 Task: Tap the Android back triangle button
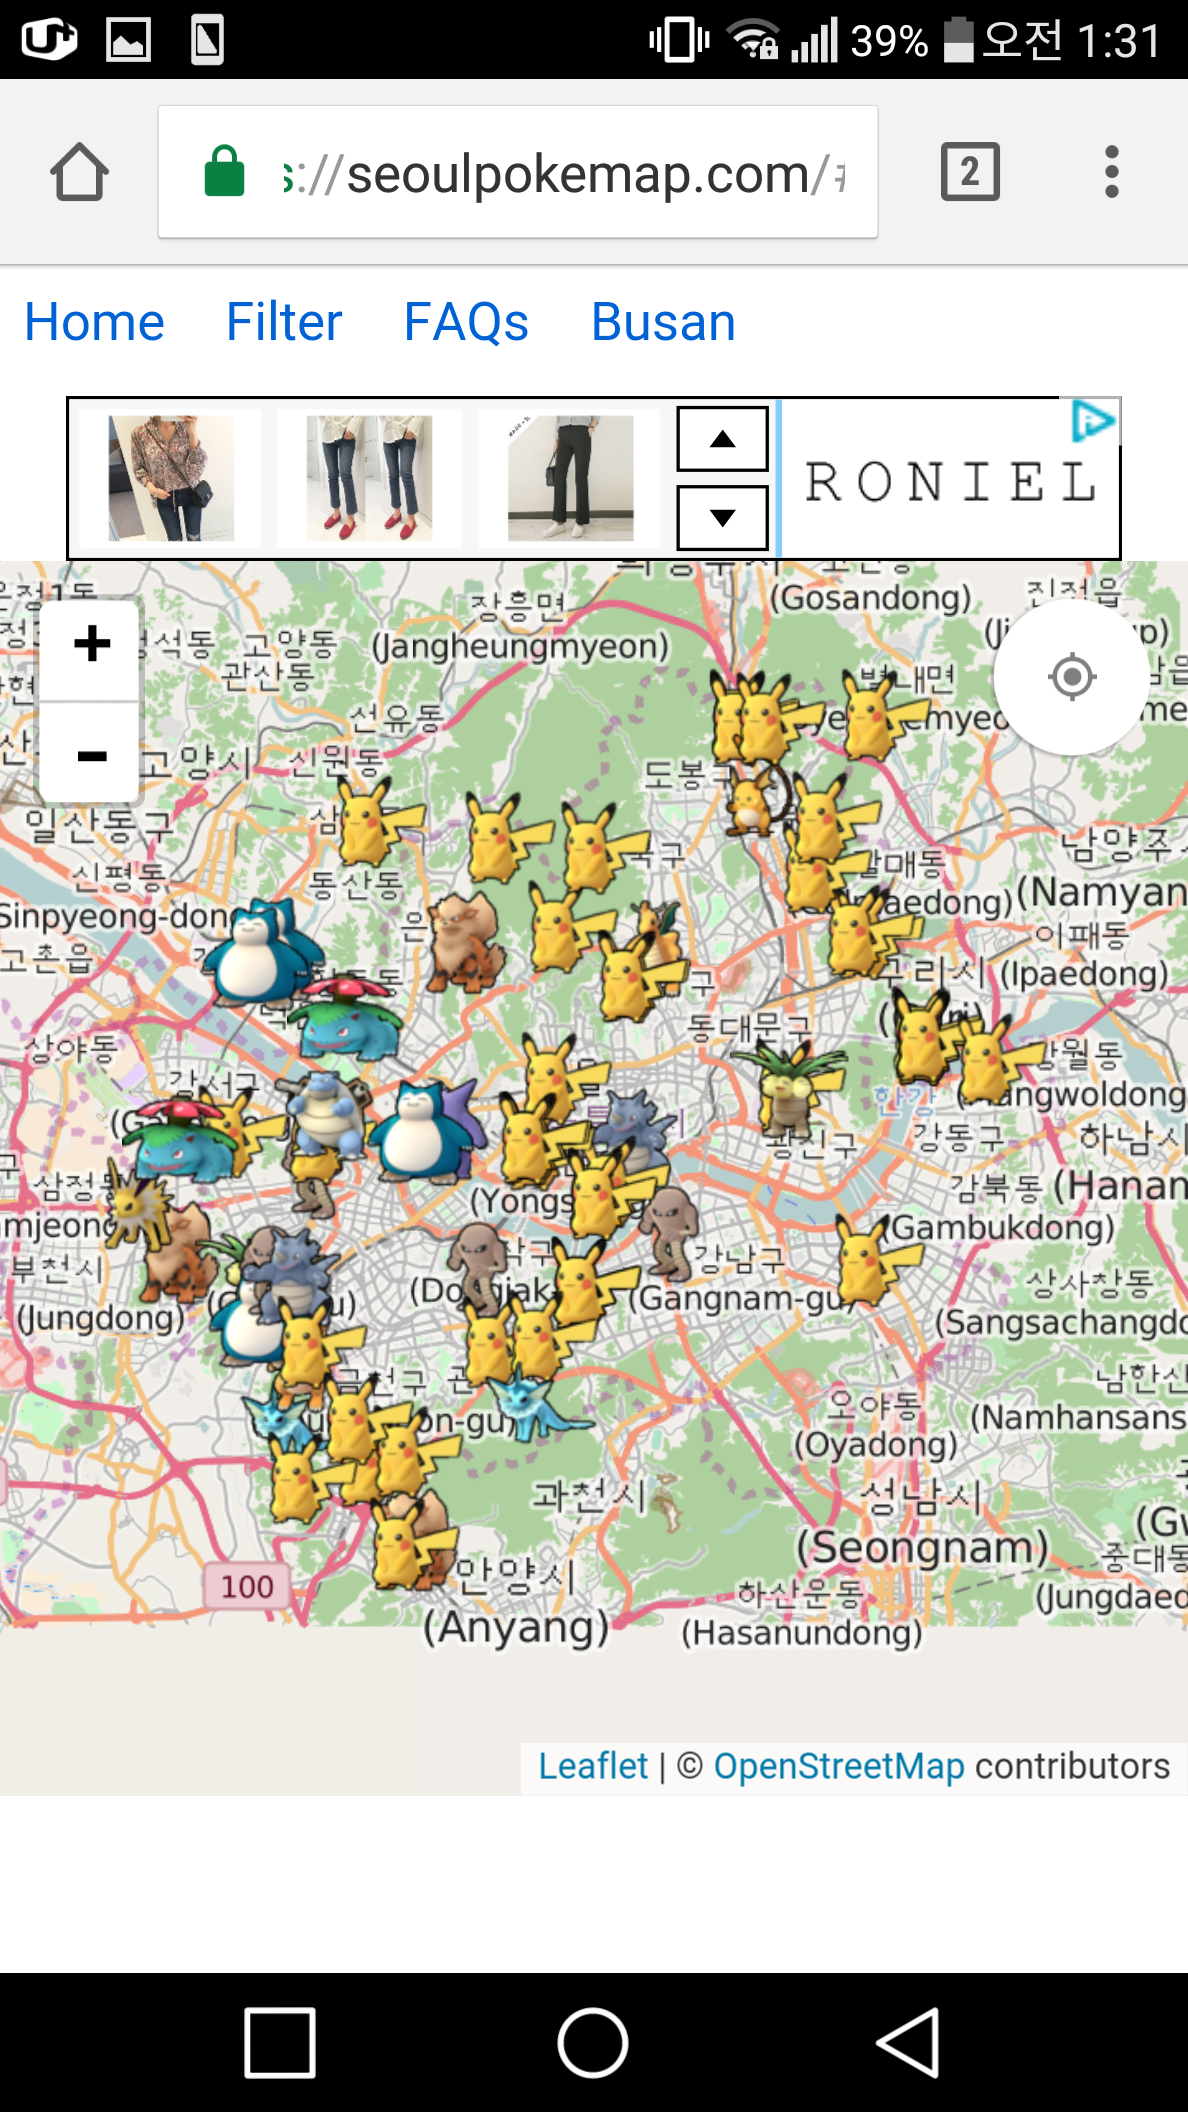(x=908, y=2042)
